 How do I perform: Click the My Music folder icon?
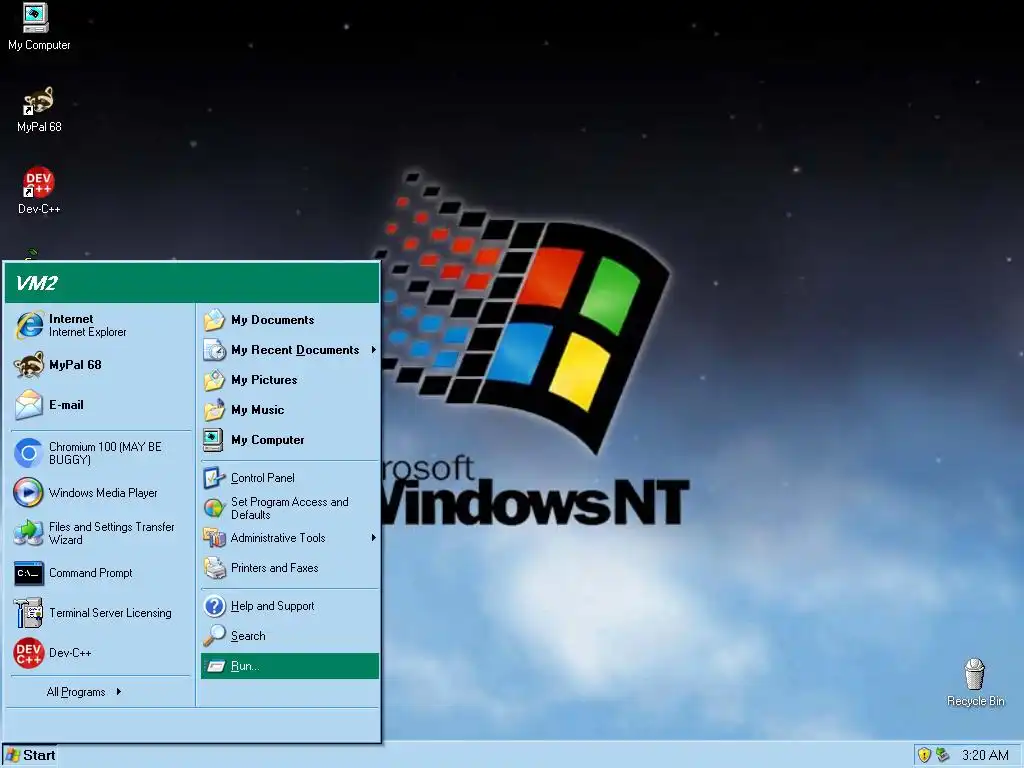pyautogui.click(x=214, y=410)
